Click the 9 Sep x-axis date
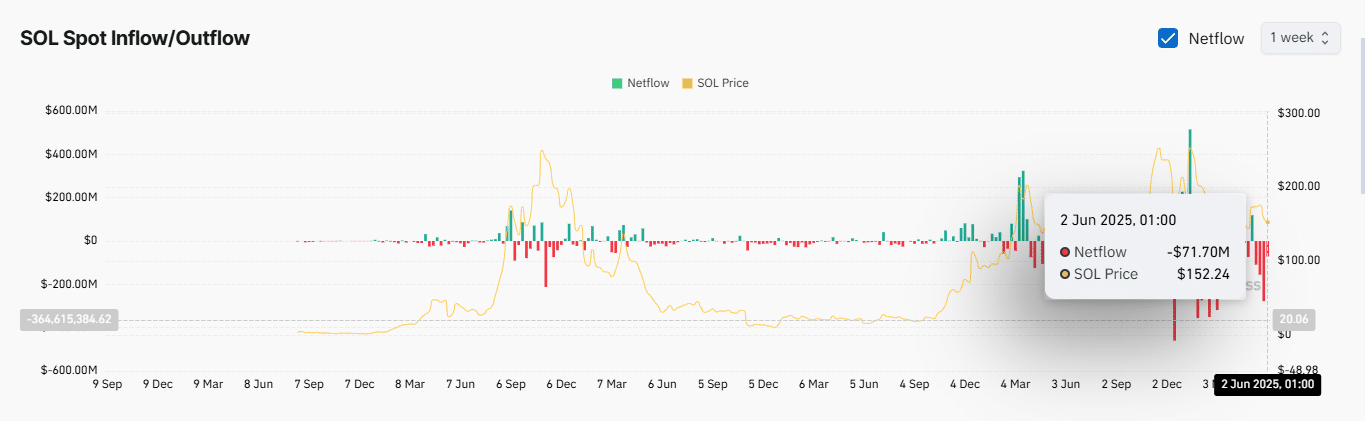 point(107,384)
